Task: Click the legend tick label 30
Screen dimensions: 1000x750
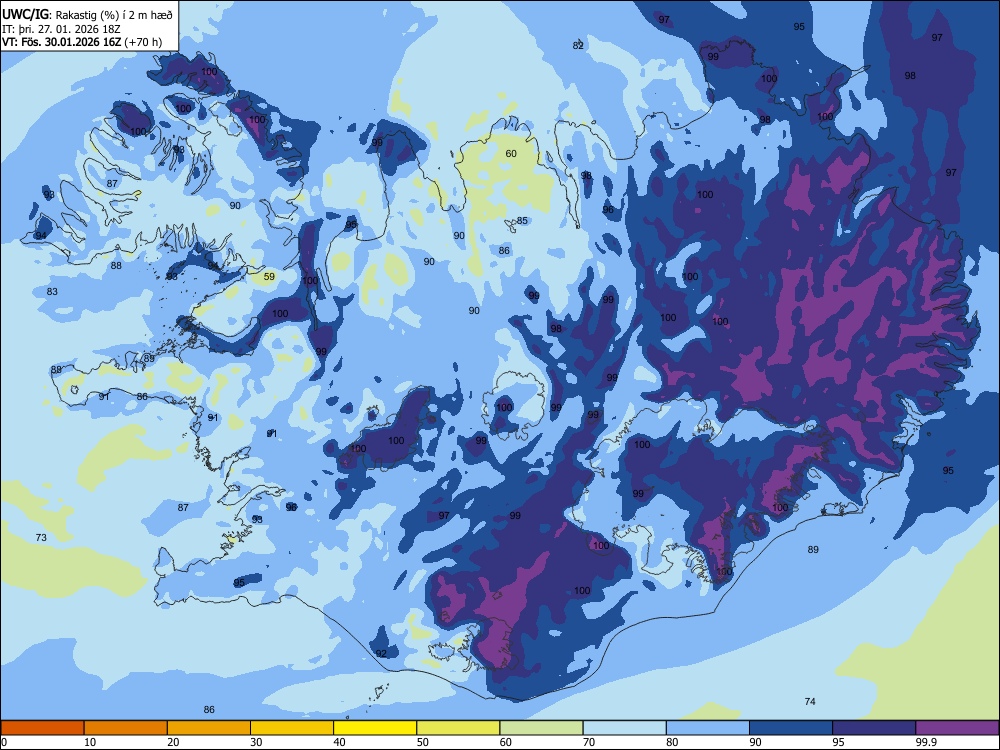Action: coord(256,742)
